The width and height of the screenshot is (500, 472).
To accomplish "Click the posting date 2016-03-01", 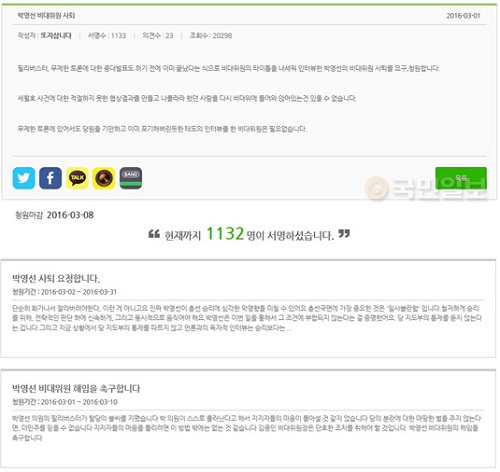I will (463, 15).
